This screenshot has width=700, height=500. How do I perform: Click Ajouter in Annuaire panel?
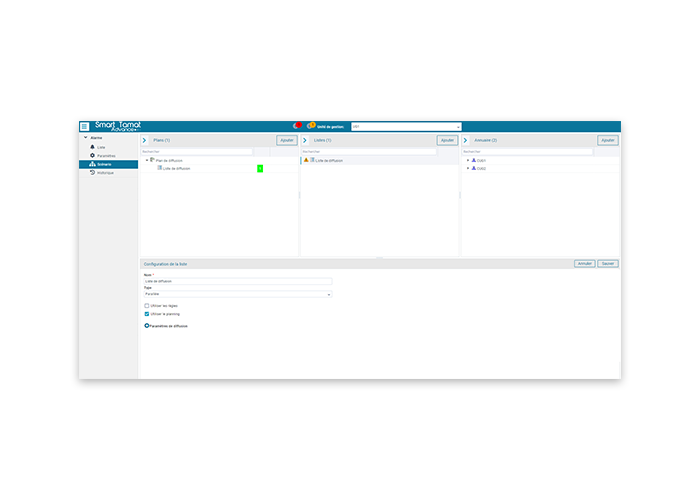[608, 140]
